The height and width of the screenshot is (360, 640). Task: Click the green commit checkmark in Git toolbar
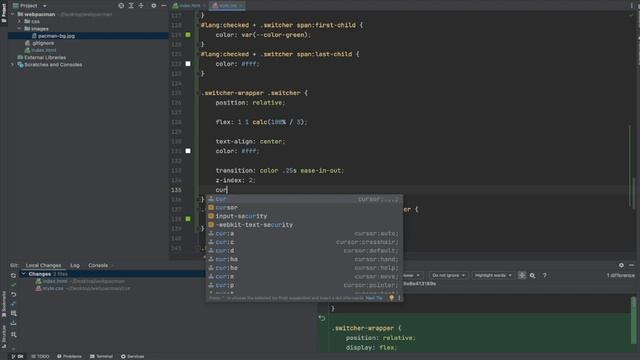pyautogui.click(x=13, y=285)
